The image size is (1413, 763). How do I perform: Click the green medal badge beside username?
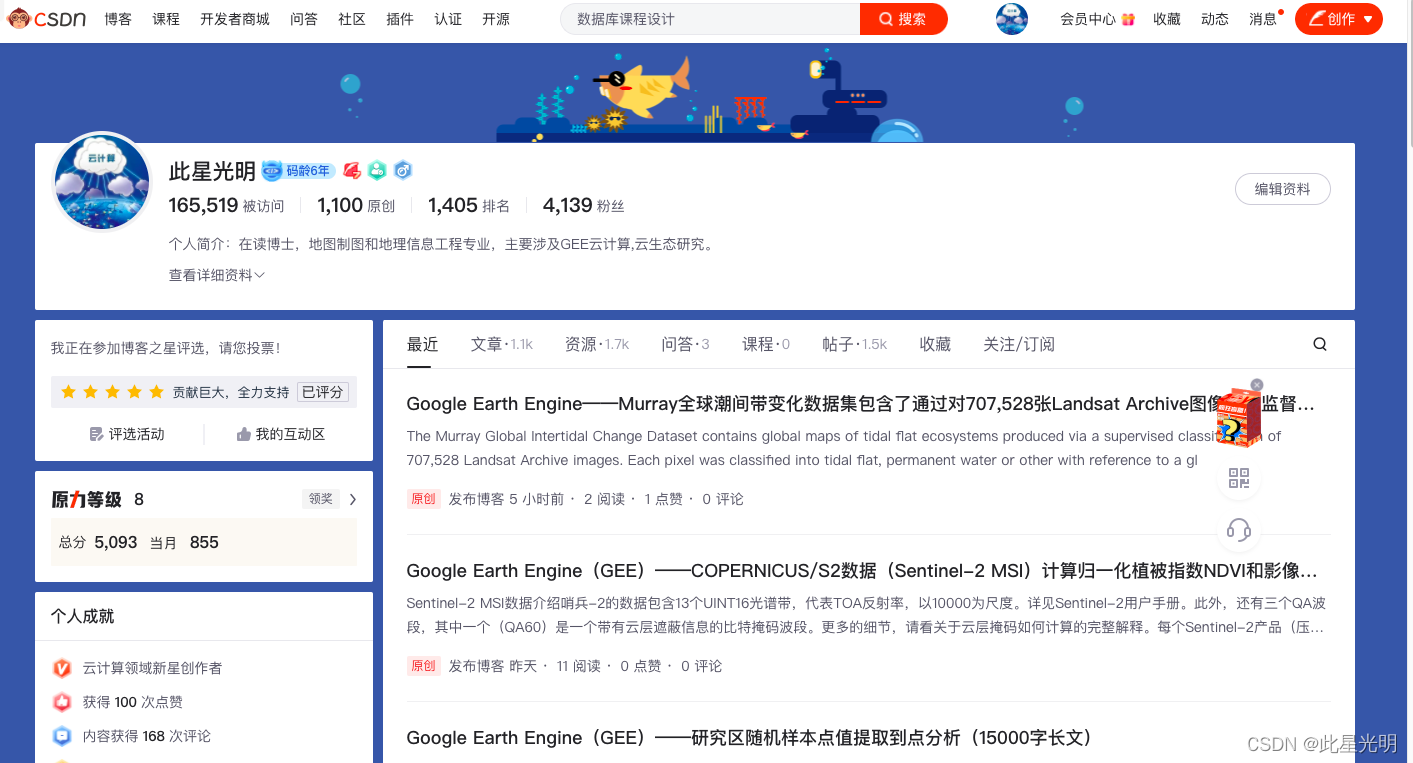click(x=377, y=171)
